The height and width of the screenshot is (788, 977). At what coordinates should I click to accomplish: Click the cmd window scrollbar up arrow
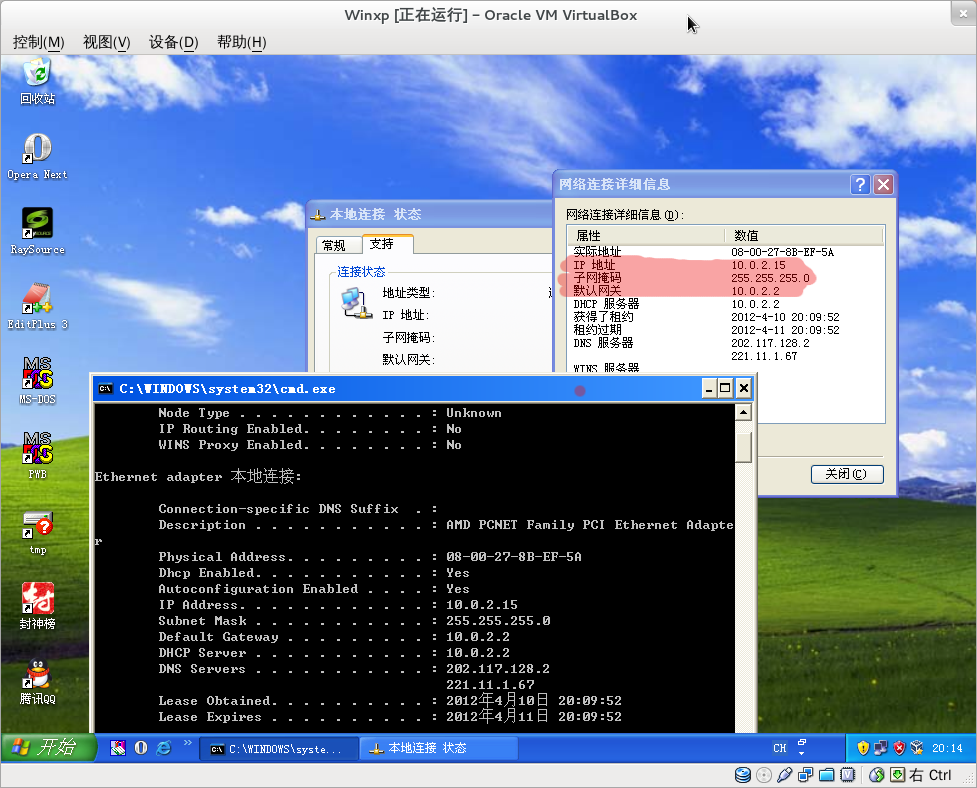(x=743, y=412)
